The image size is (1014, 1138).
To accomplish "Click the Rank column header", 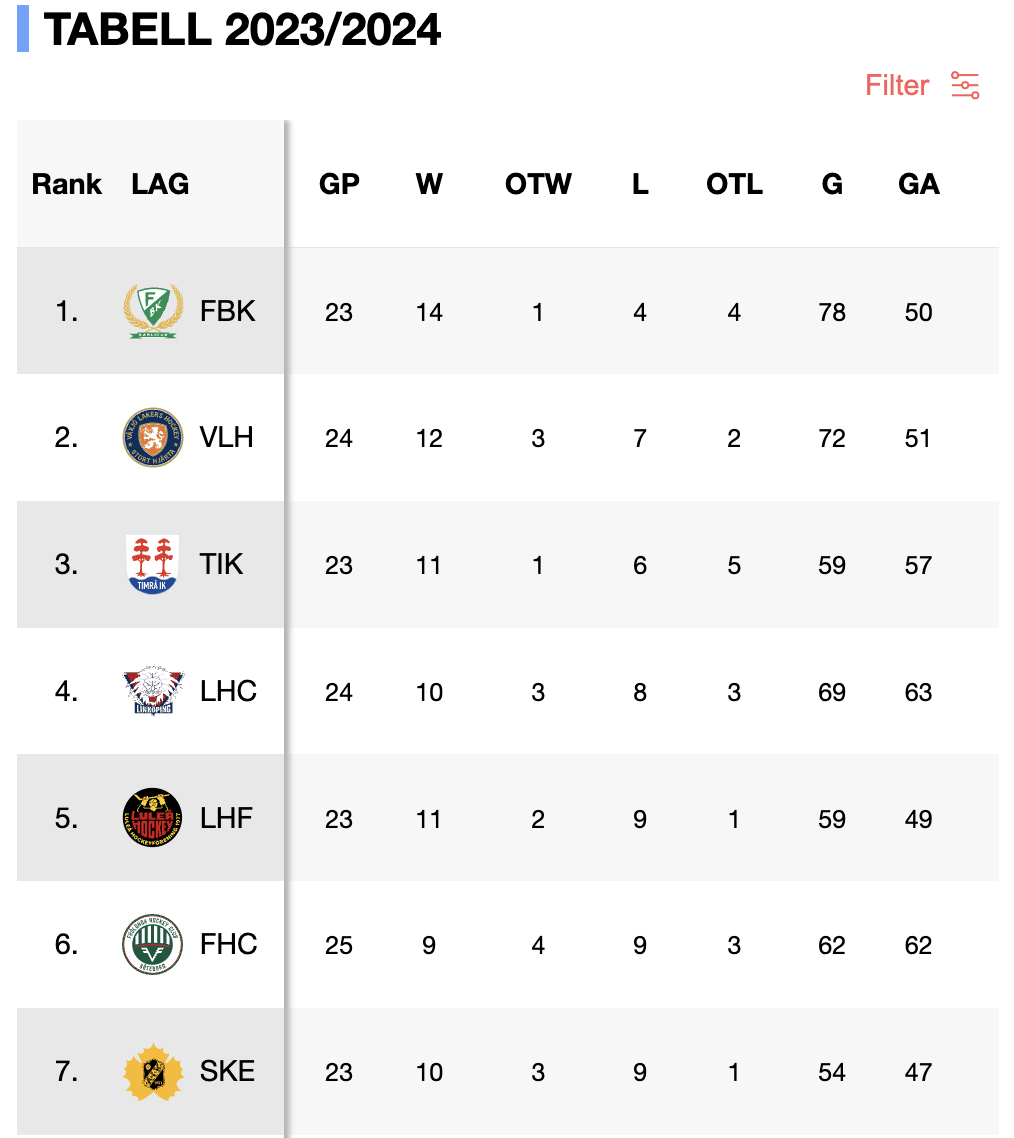I will [x=66, y=184].
